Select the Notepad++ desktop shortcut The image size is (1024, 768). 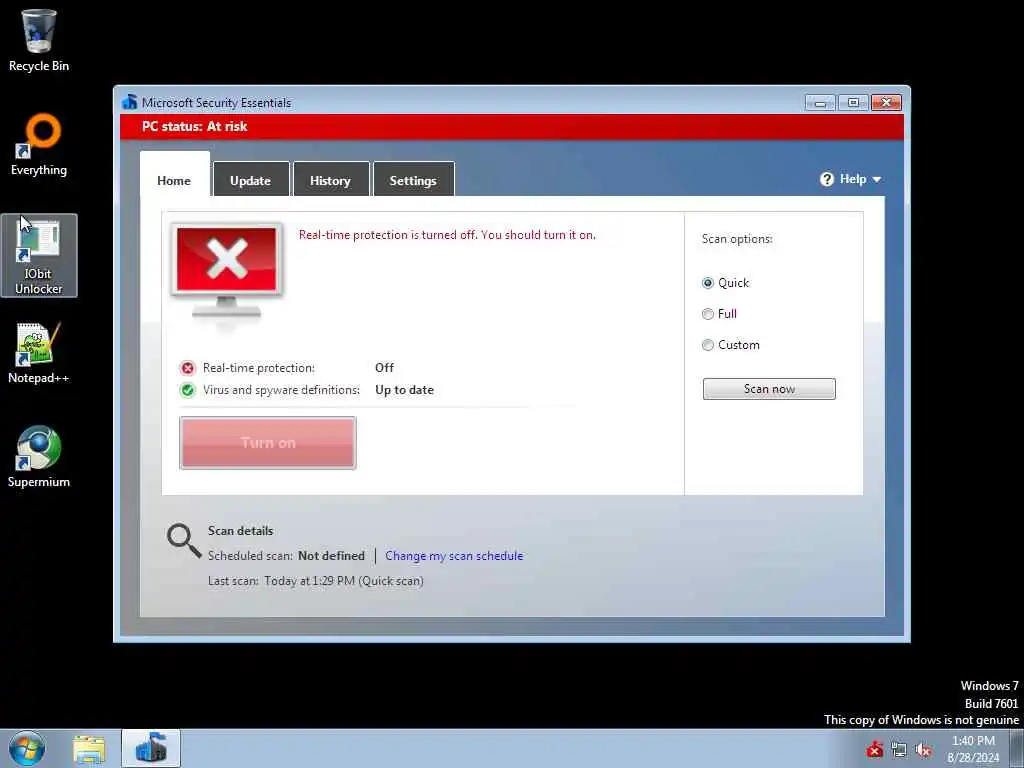pyautogui.click(x=39, y=353)
